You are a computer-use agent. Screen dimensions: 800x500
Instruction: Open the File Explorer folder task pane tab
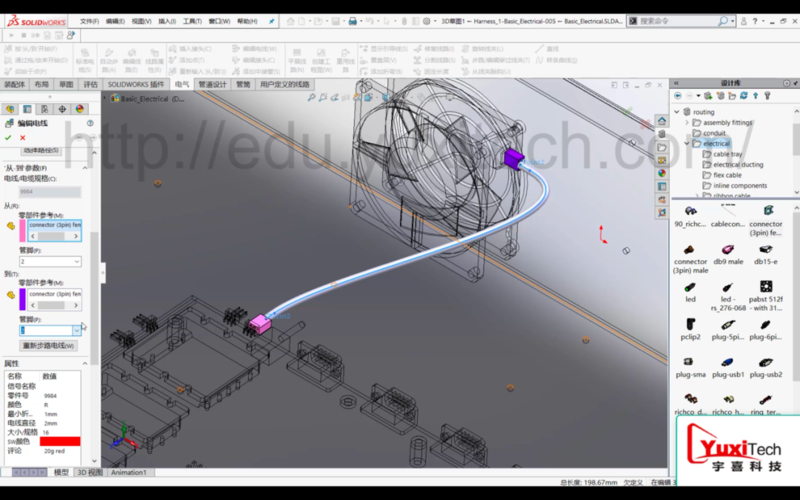662,147
